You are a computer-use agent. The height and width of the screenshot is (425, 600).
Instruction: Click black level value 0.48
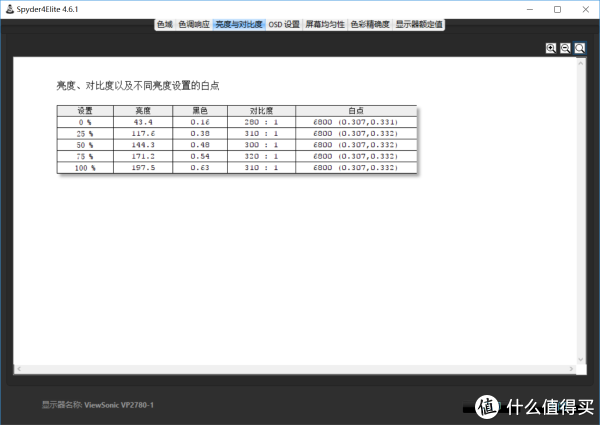click(x=200, y=145)
